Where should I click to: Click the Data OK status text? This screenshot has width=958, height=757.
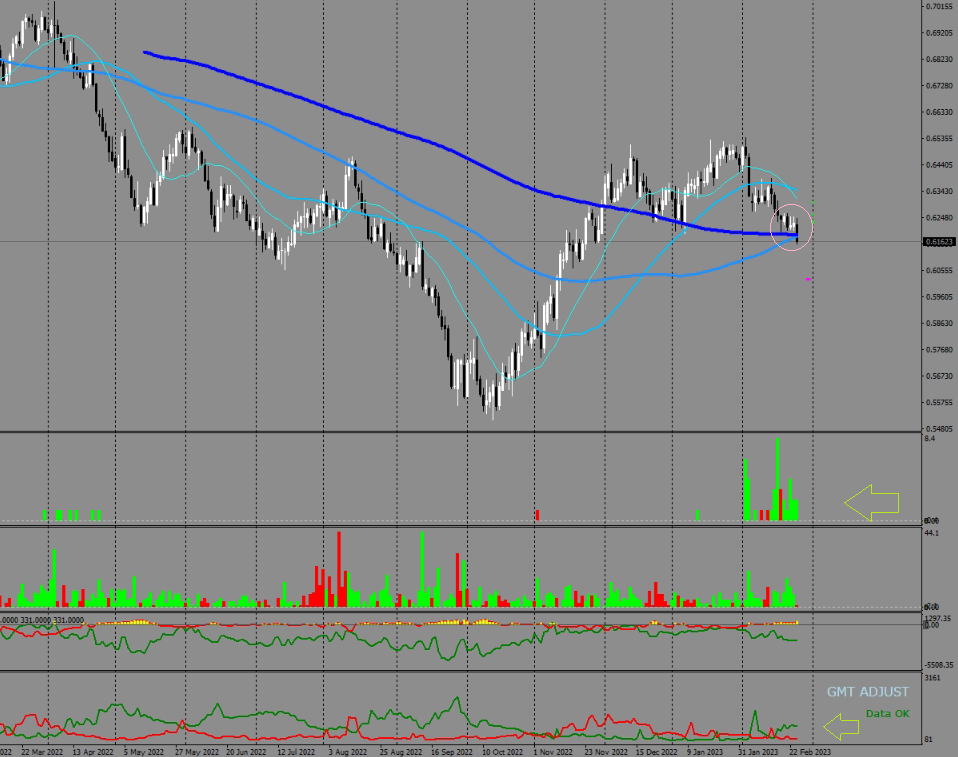887,713
